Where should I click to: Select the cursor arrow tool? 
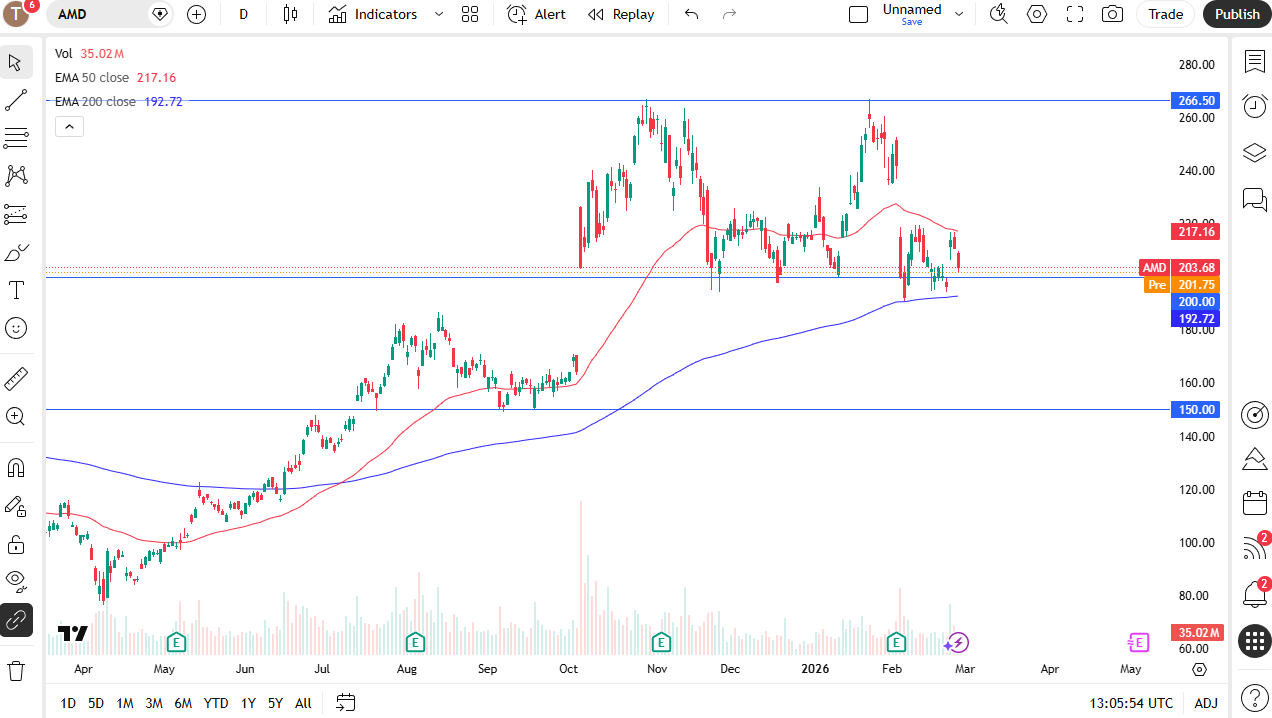pyautogui.click(x=16, y=63)
